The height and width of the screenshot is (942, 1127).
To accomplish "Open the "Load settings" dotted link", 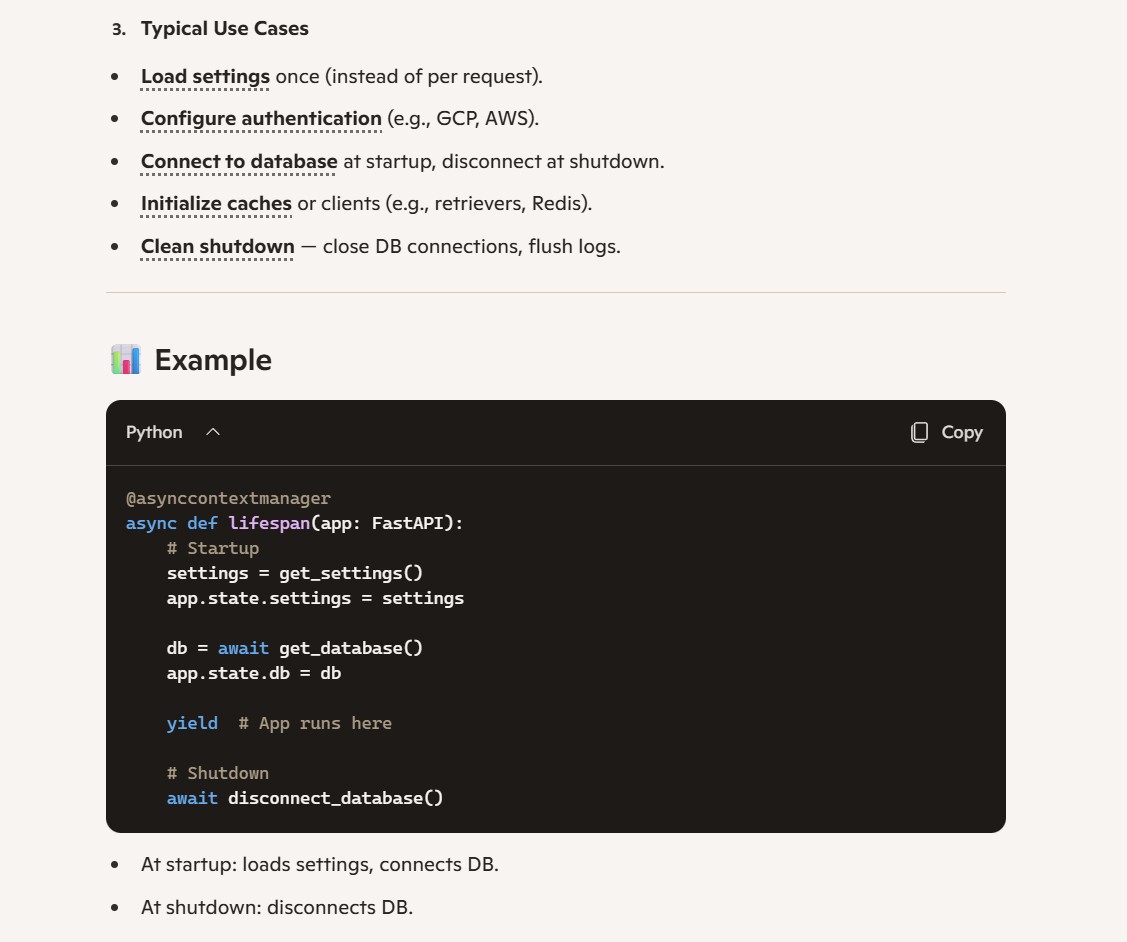I will pyautogui.click(x=206, y=77).
